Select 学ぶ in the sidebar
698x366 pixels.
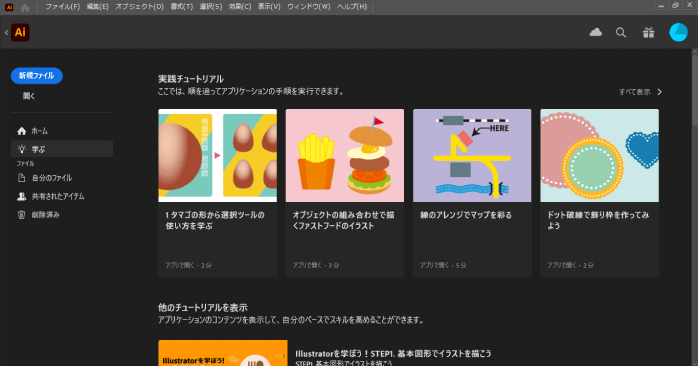click(x=62, y=149)
